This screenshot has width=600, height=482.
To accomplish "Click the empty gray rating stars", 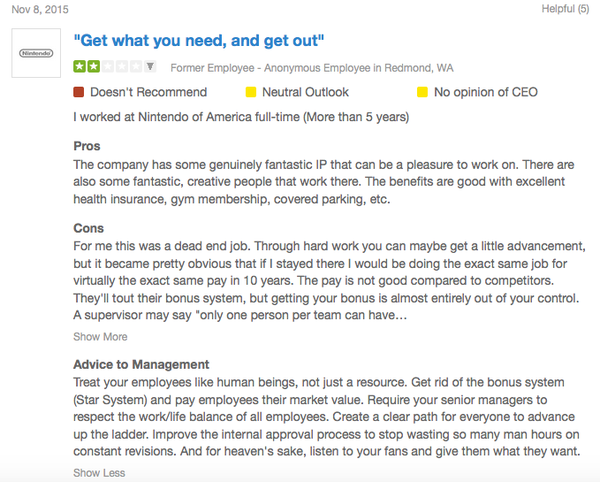I will [121, 67].
